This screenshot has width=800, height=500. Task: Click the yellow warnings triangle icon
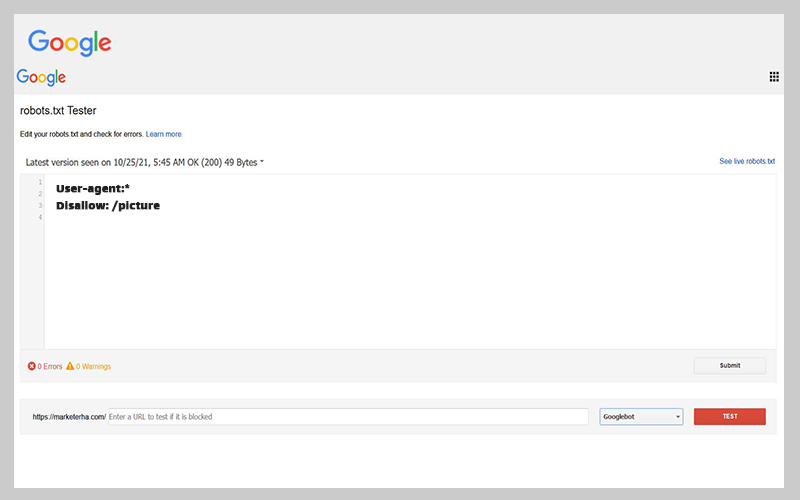pos(70,366)
